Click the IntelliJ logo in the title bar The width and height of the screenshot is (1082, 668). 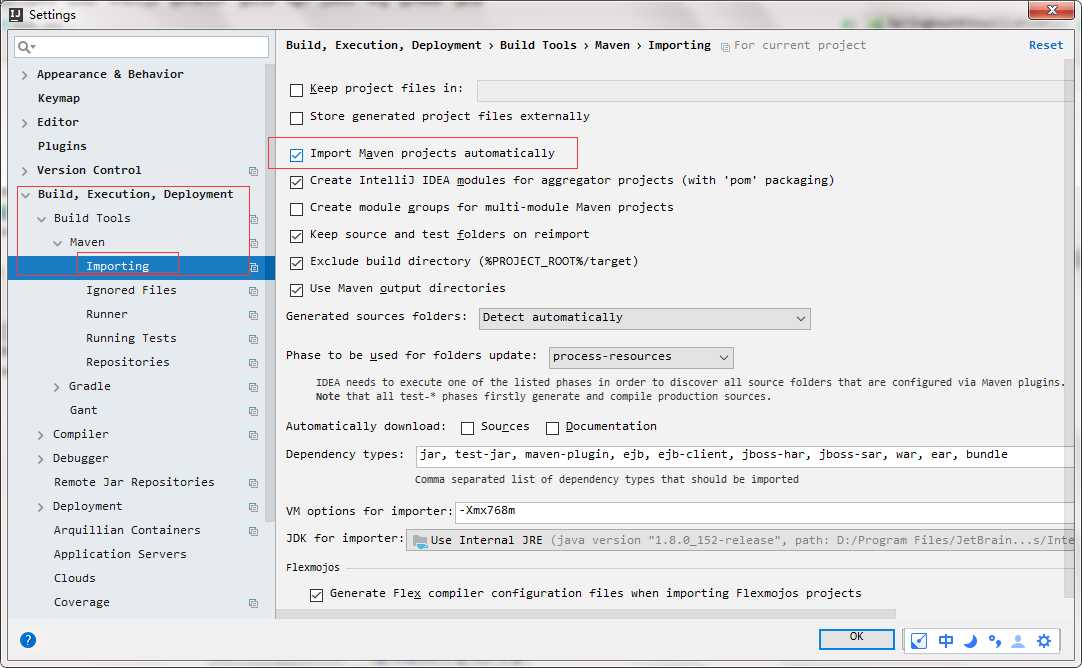coord(15,14)
